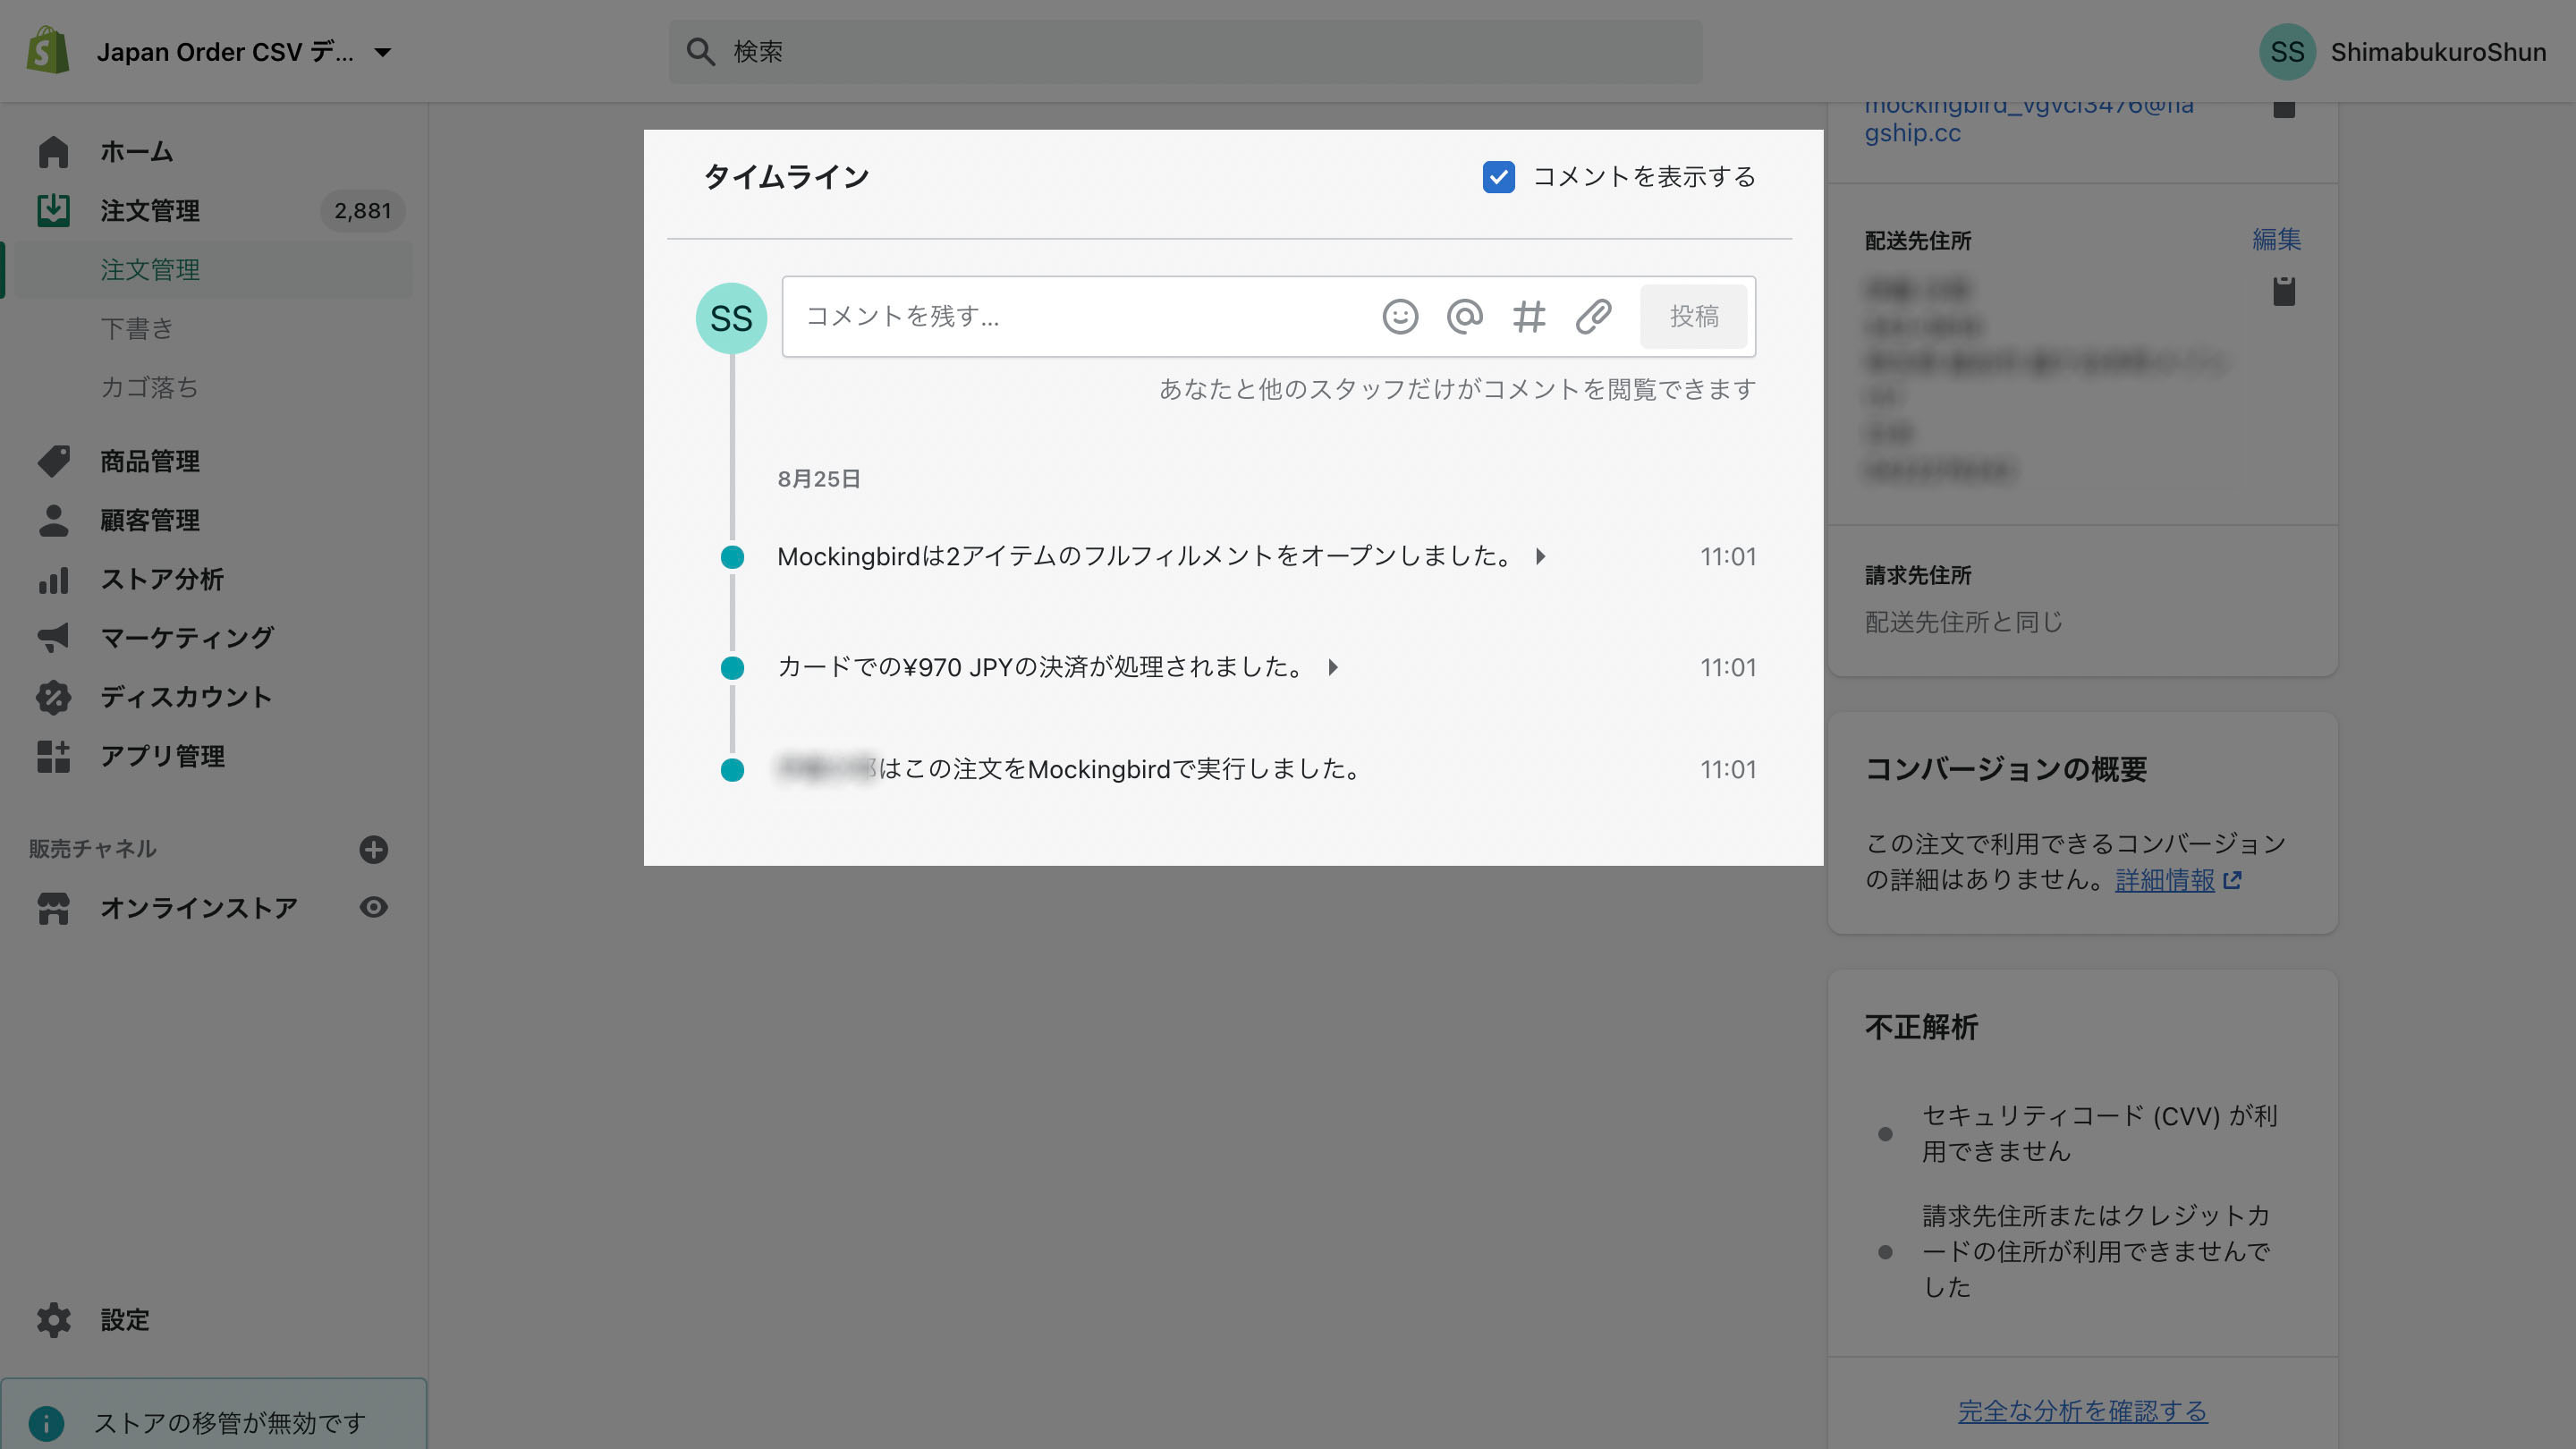This screenshot has width=2576, height=1449.
Task: Click the 8月25日 date label
Action: pyautogui.click(x=819, y=479)
